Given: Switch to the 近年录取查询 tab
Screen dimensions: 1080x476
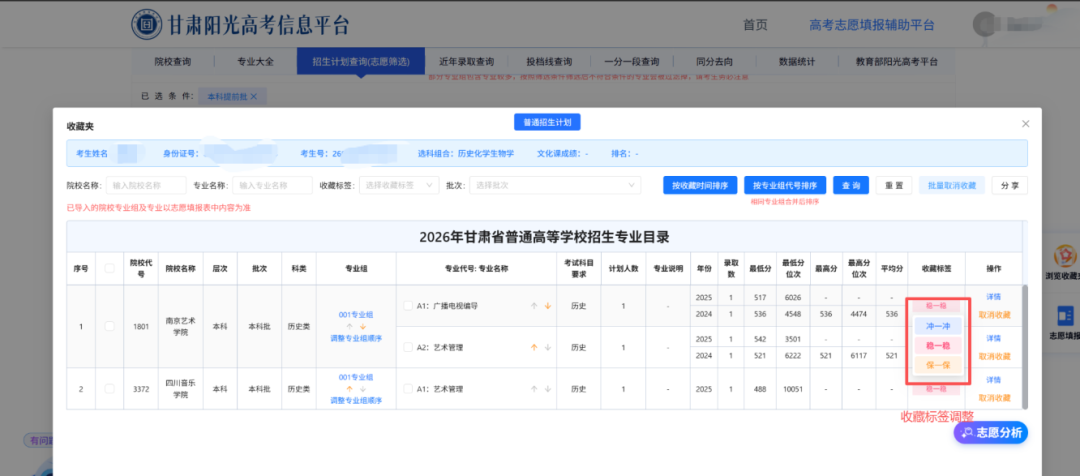Looking at the screenshot, I should point(466,61).
